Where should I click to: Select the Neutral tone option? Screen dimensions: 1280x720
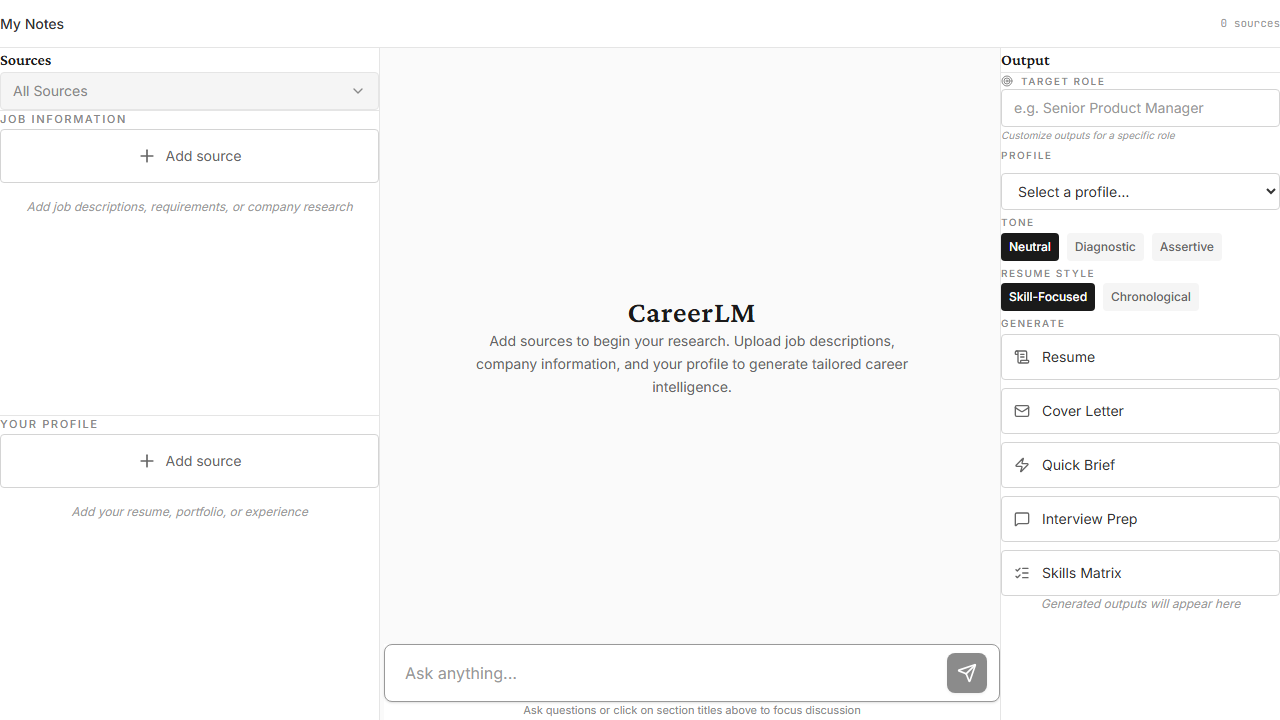[x=1029, y=247]
